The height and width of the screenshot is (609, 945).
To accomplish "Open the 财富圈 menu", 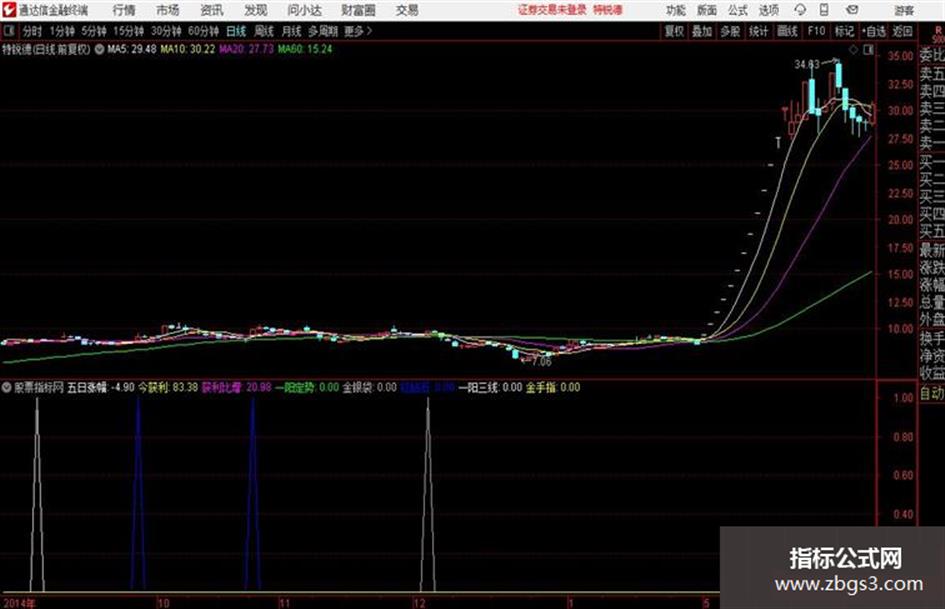I will 358,10.
